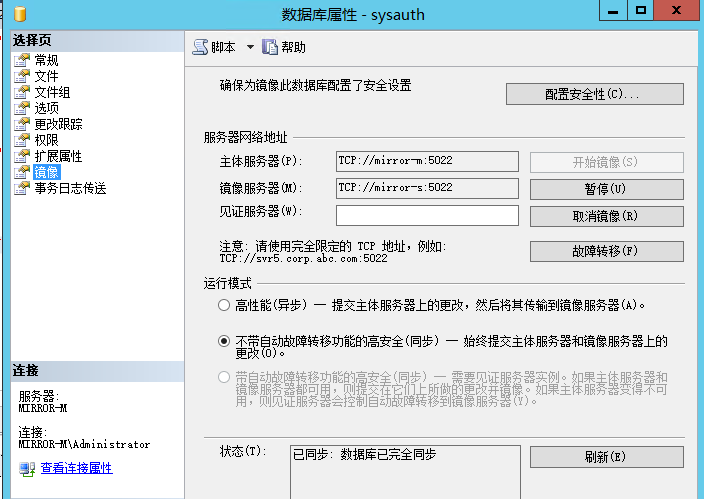Open the 文件 page
This screenshot has width=704, height=499.
(x=46, y=76)
